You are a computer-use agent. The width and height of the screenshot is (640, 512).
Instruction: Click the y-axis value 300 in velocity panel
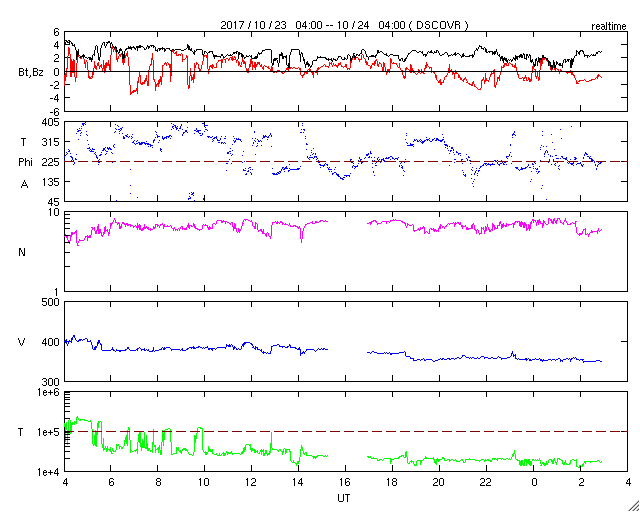(51, 382)
